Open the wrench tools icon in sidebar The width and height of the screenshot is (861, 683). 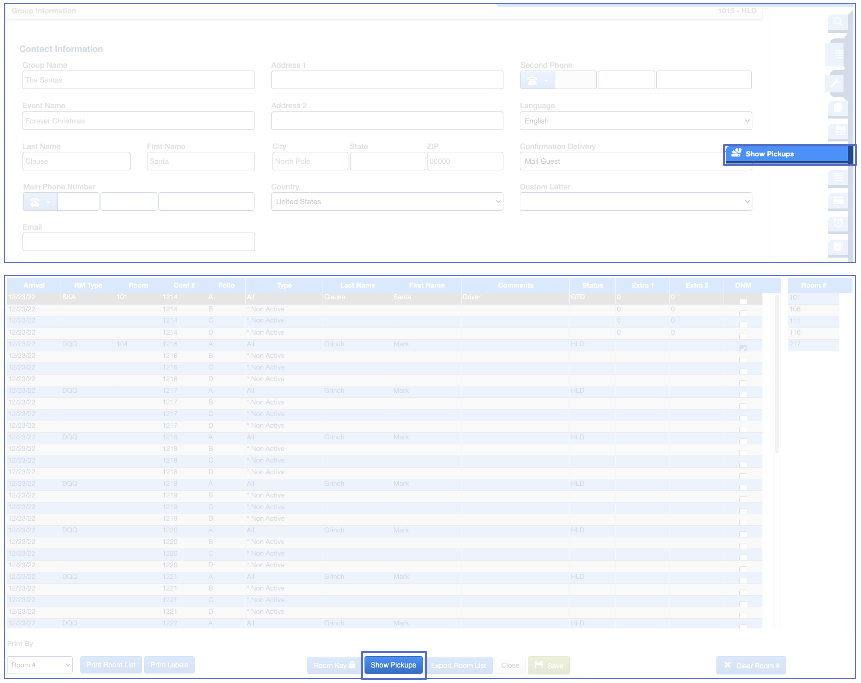click(839, 83)
